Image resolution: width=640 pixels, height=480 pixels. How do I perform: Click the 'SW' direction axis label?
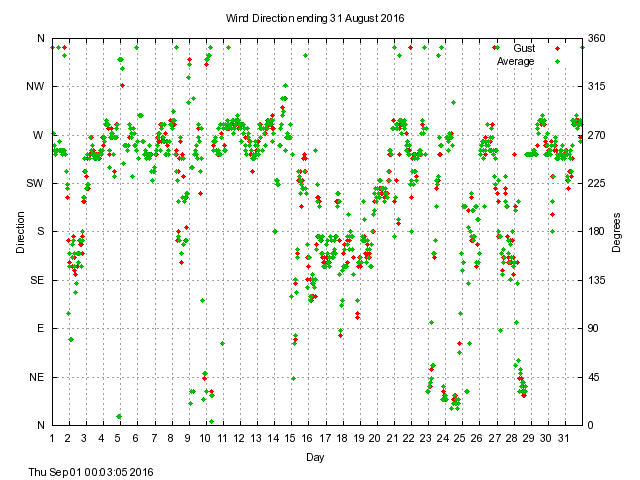pos(35,183)
